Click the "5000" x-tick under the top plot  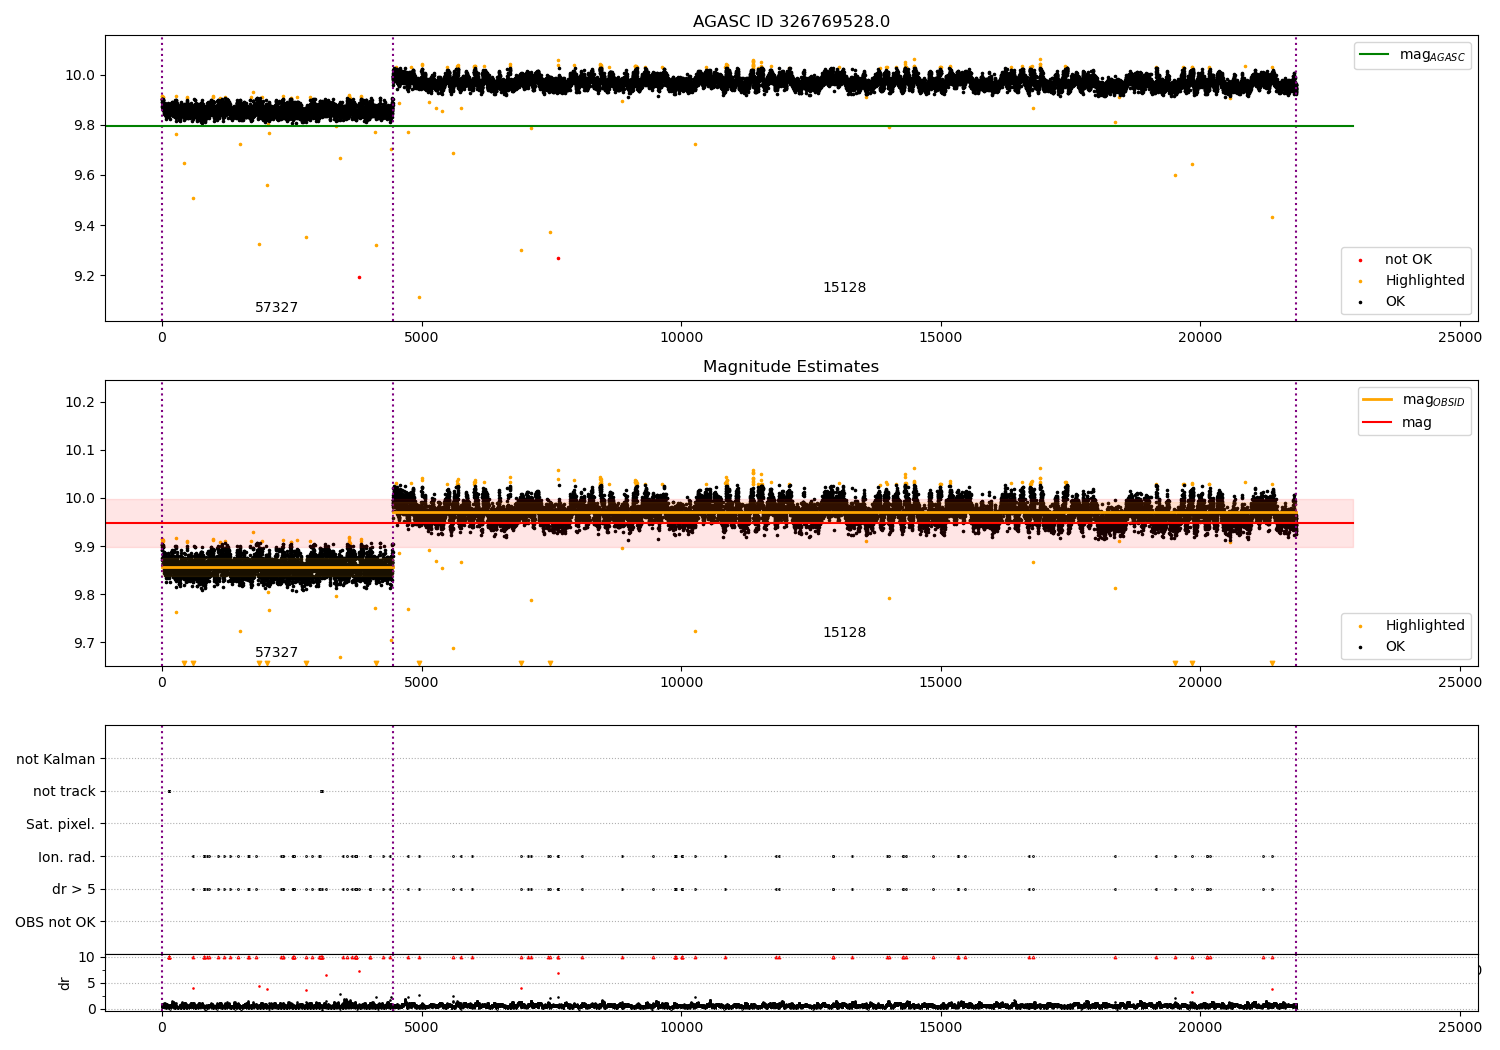[421, 338]
